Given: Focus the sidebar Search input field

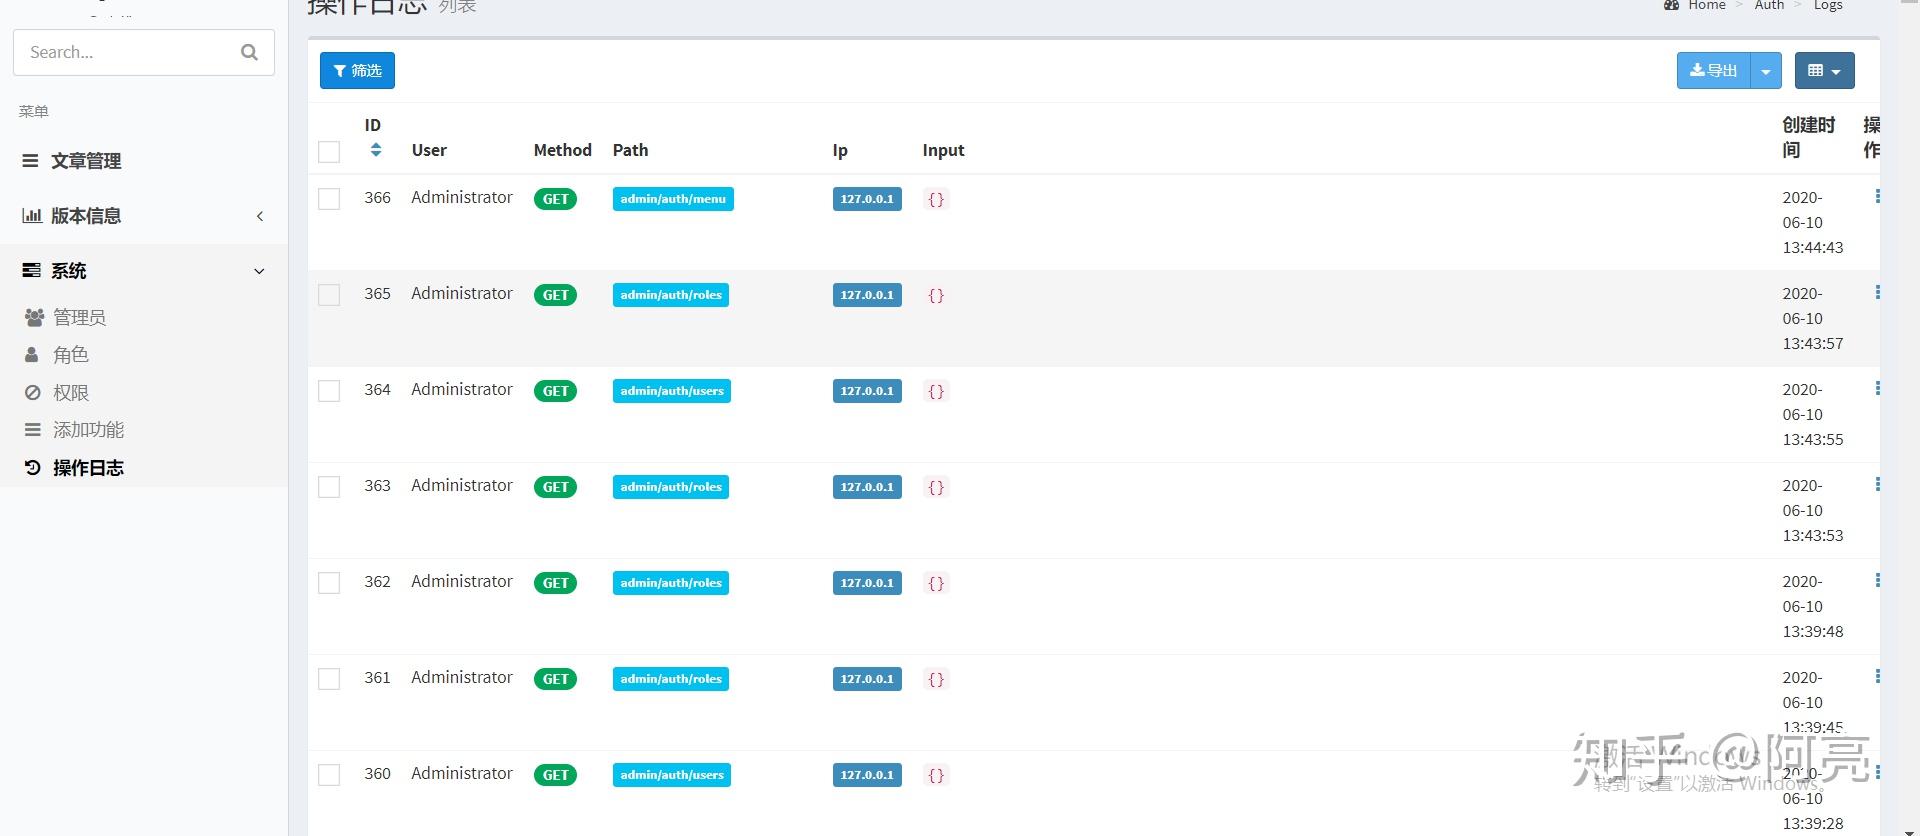Looking at the screenshot, I should point(144,52).
